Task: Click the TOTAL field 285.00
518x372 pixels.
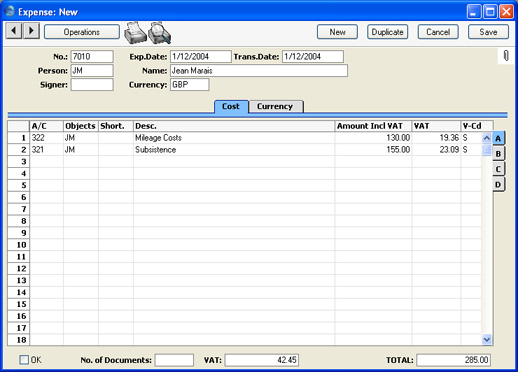Action: point(454,360)
